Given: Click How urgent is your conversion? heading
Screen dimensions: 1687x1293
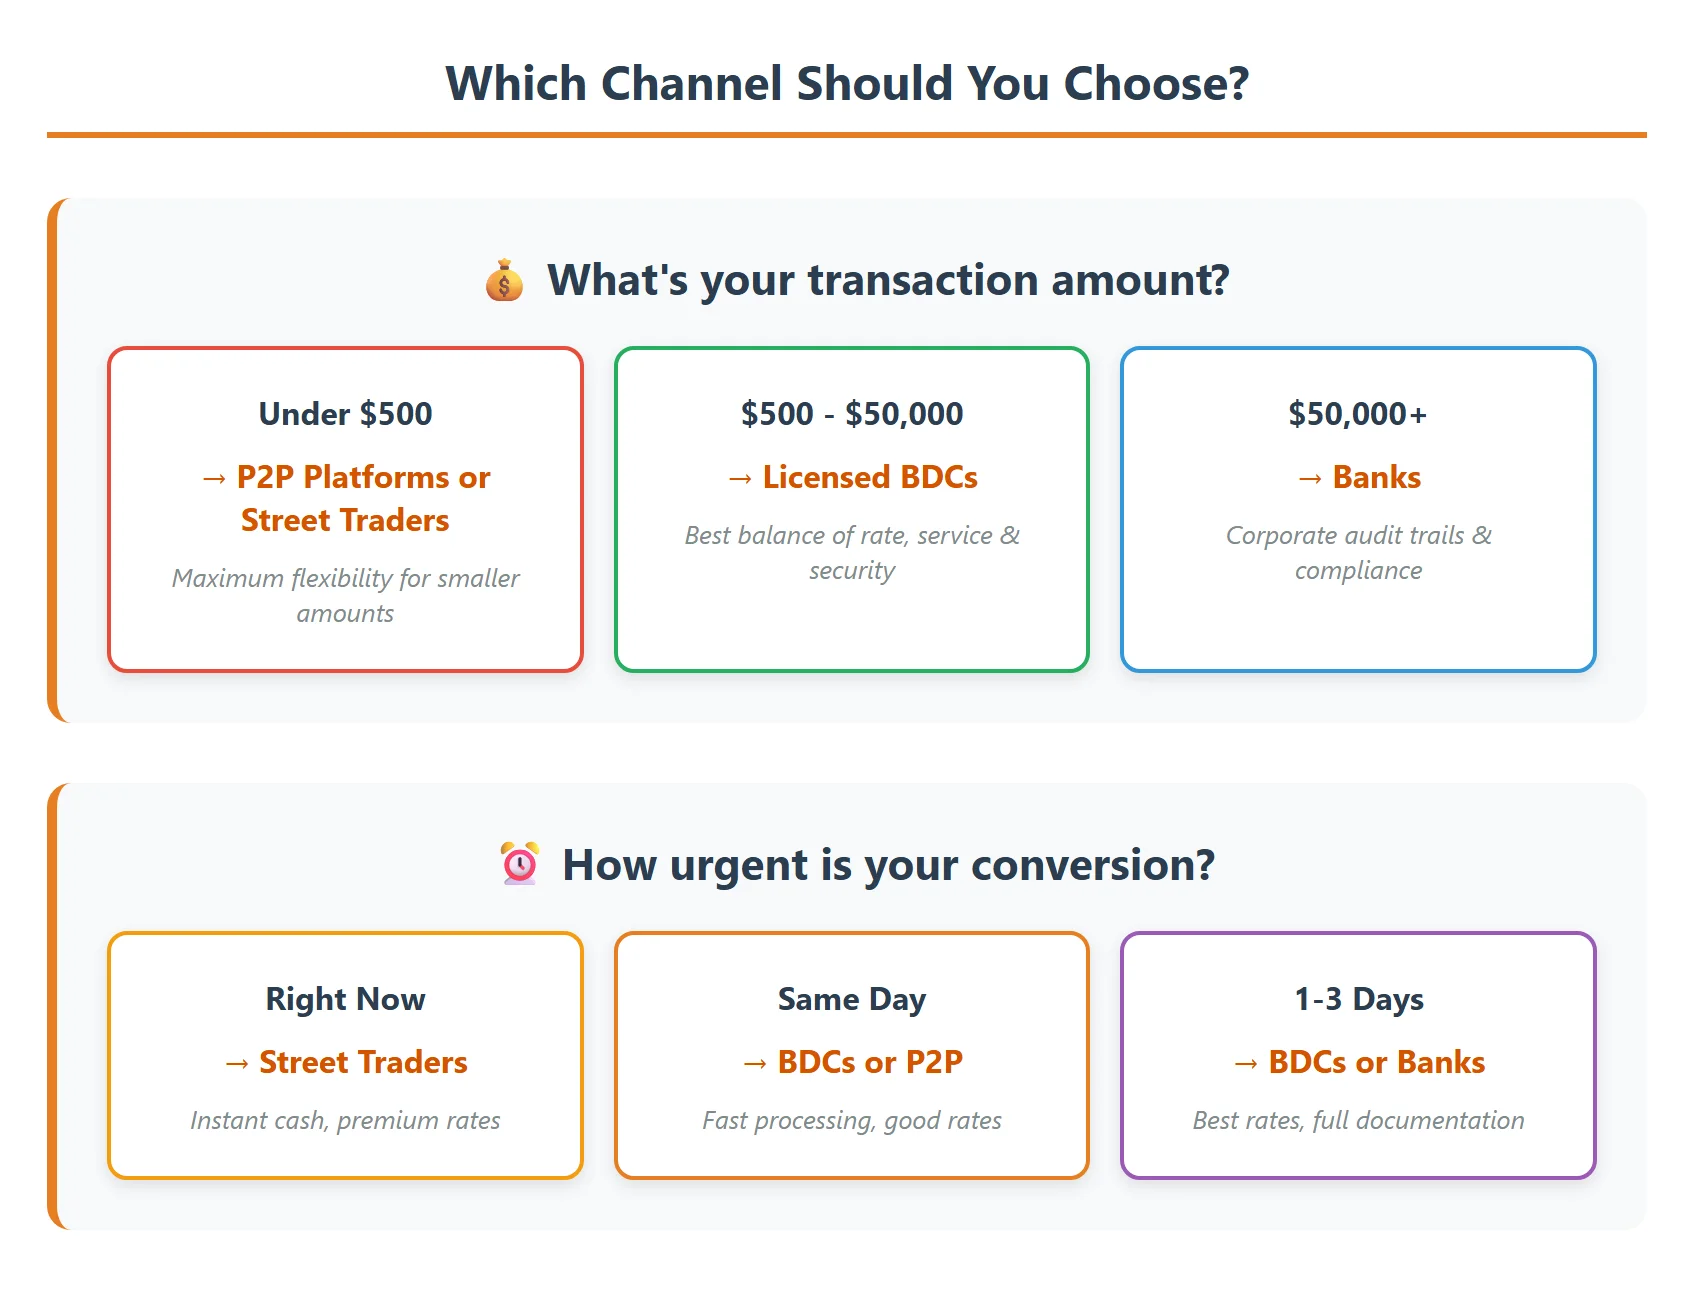Looking at the screenshot, I should pos(888,865).
